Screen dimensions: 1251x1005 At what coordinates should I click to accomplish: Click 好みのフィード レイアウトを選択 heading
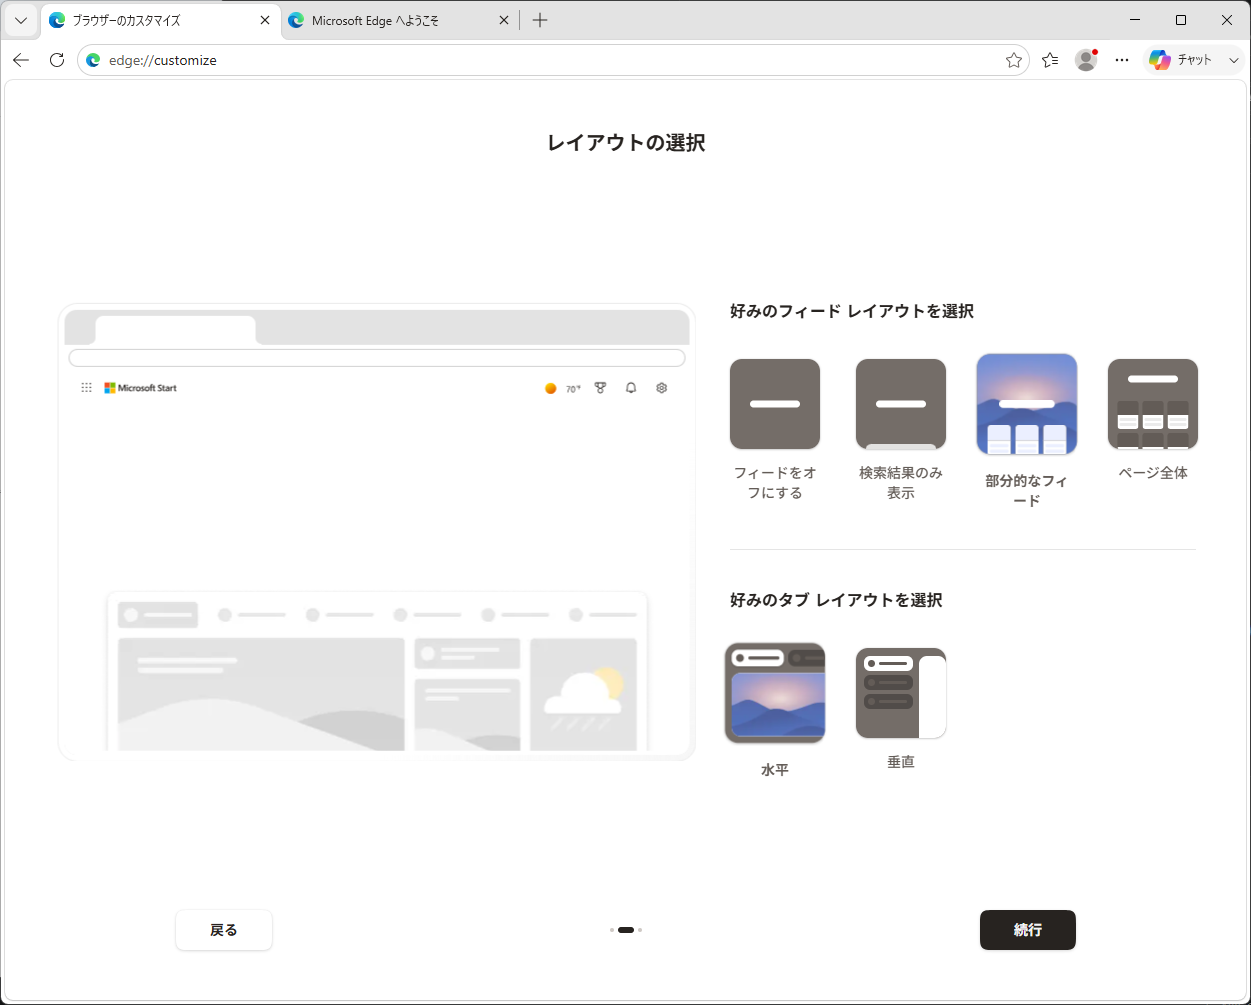click(x=852, y=311)
